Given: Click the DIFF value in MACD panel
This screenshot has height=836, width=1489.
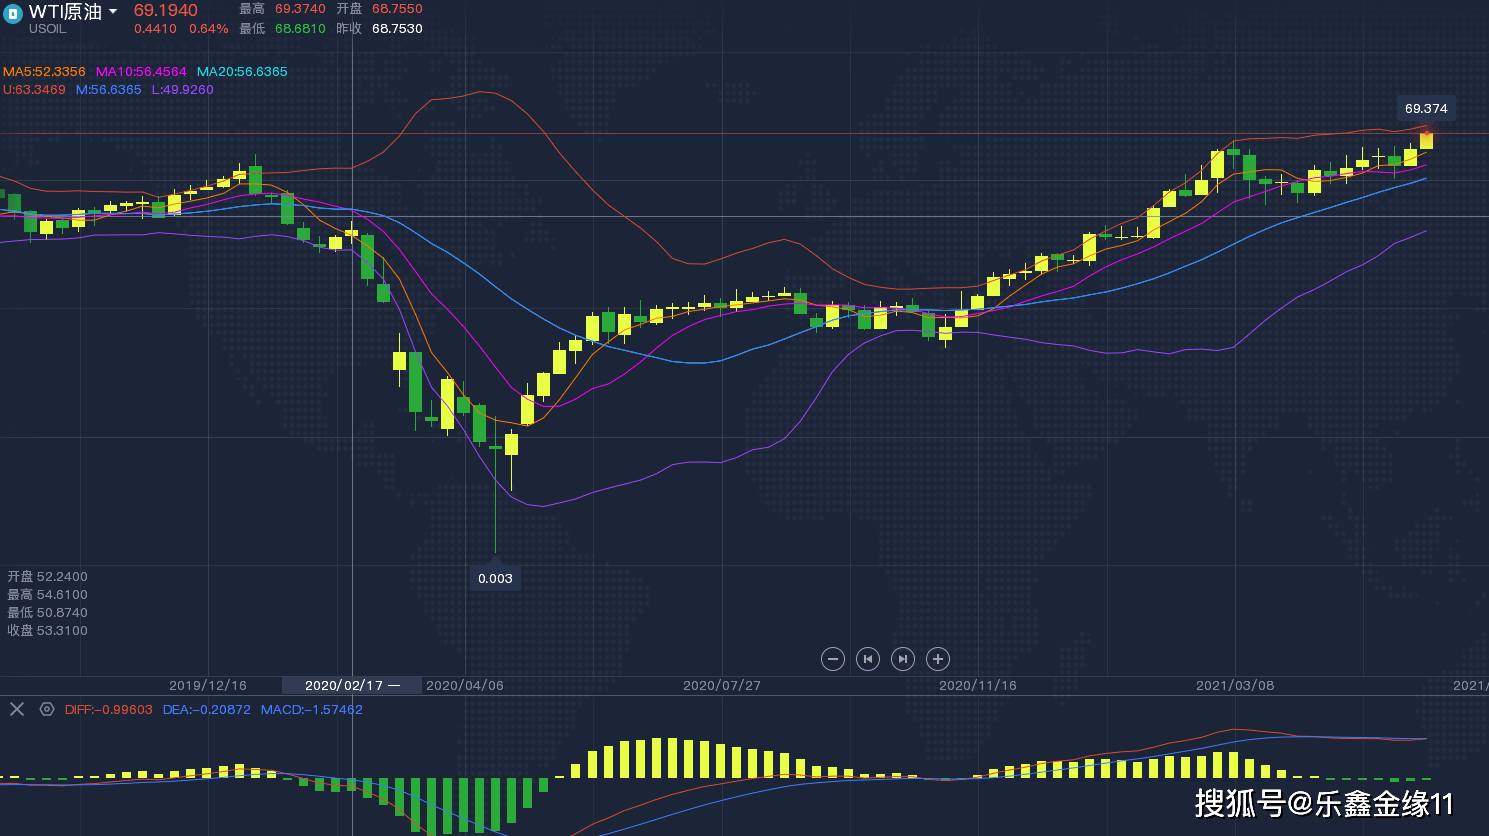Looking at the screenshot, I should pyautogui.click(x=109, y=710).
